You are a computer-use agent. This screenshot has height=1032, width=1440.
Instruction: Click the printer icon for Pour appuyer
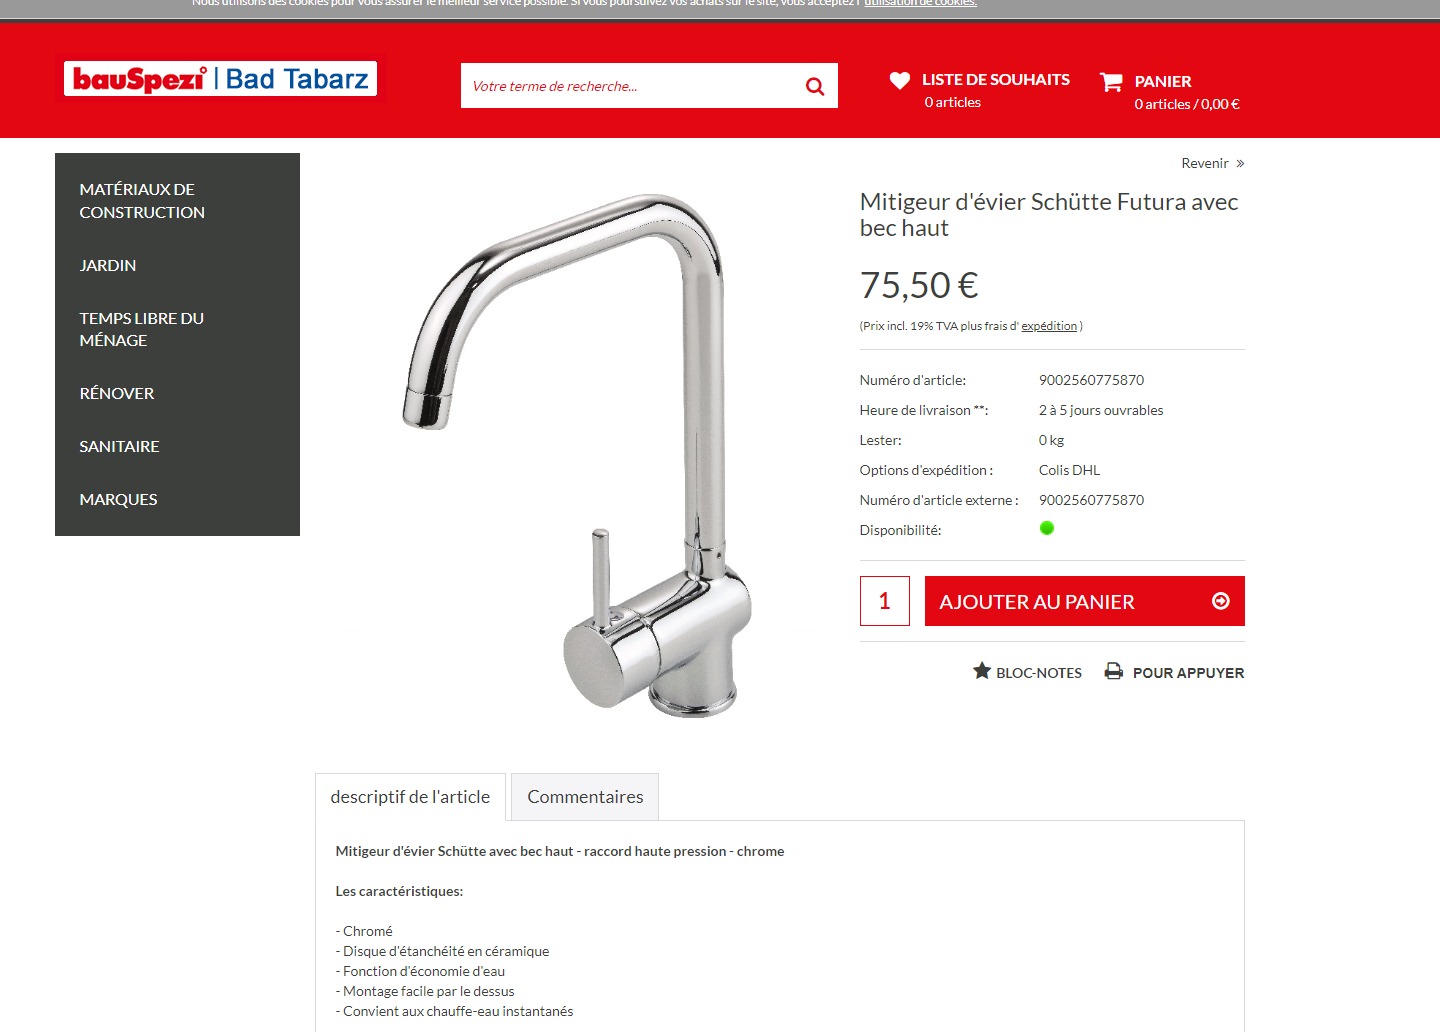1114,671
